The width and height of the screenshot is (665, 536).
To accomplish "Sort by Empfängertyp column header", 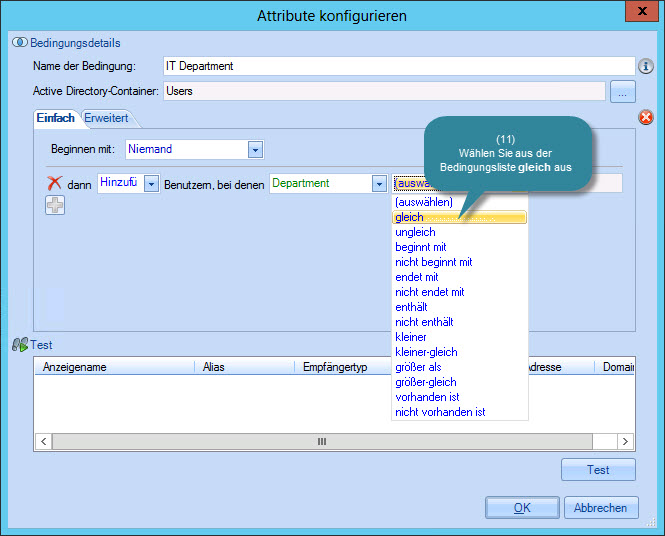I will pyautogui.click(x=343, y=367).
